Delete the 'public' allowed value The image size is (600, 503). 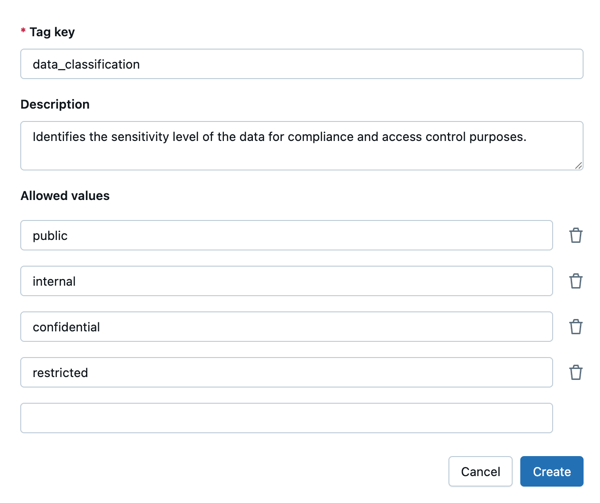tap(576, 235)
